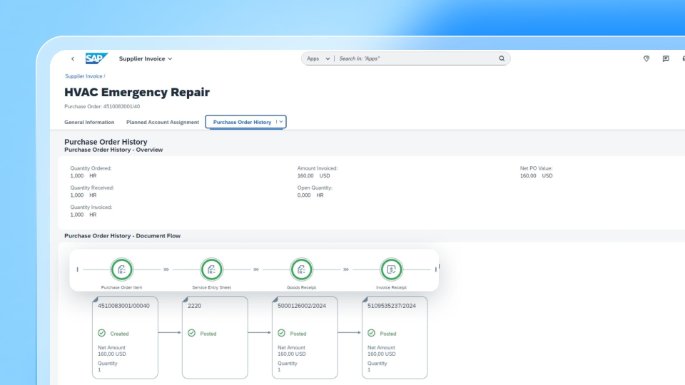685x385 pixels.
Task: Open the Apps search scope dropdown
Action: (318, 59)
